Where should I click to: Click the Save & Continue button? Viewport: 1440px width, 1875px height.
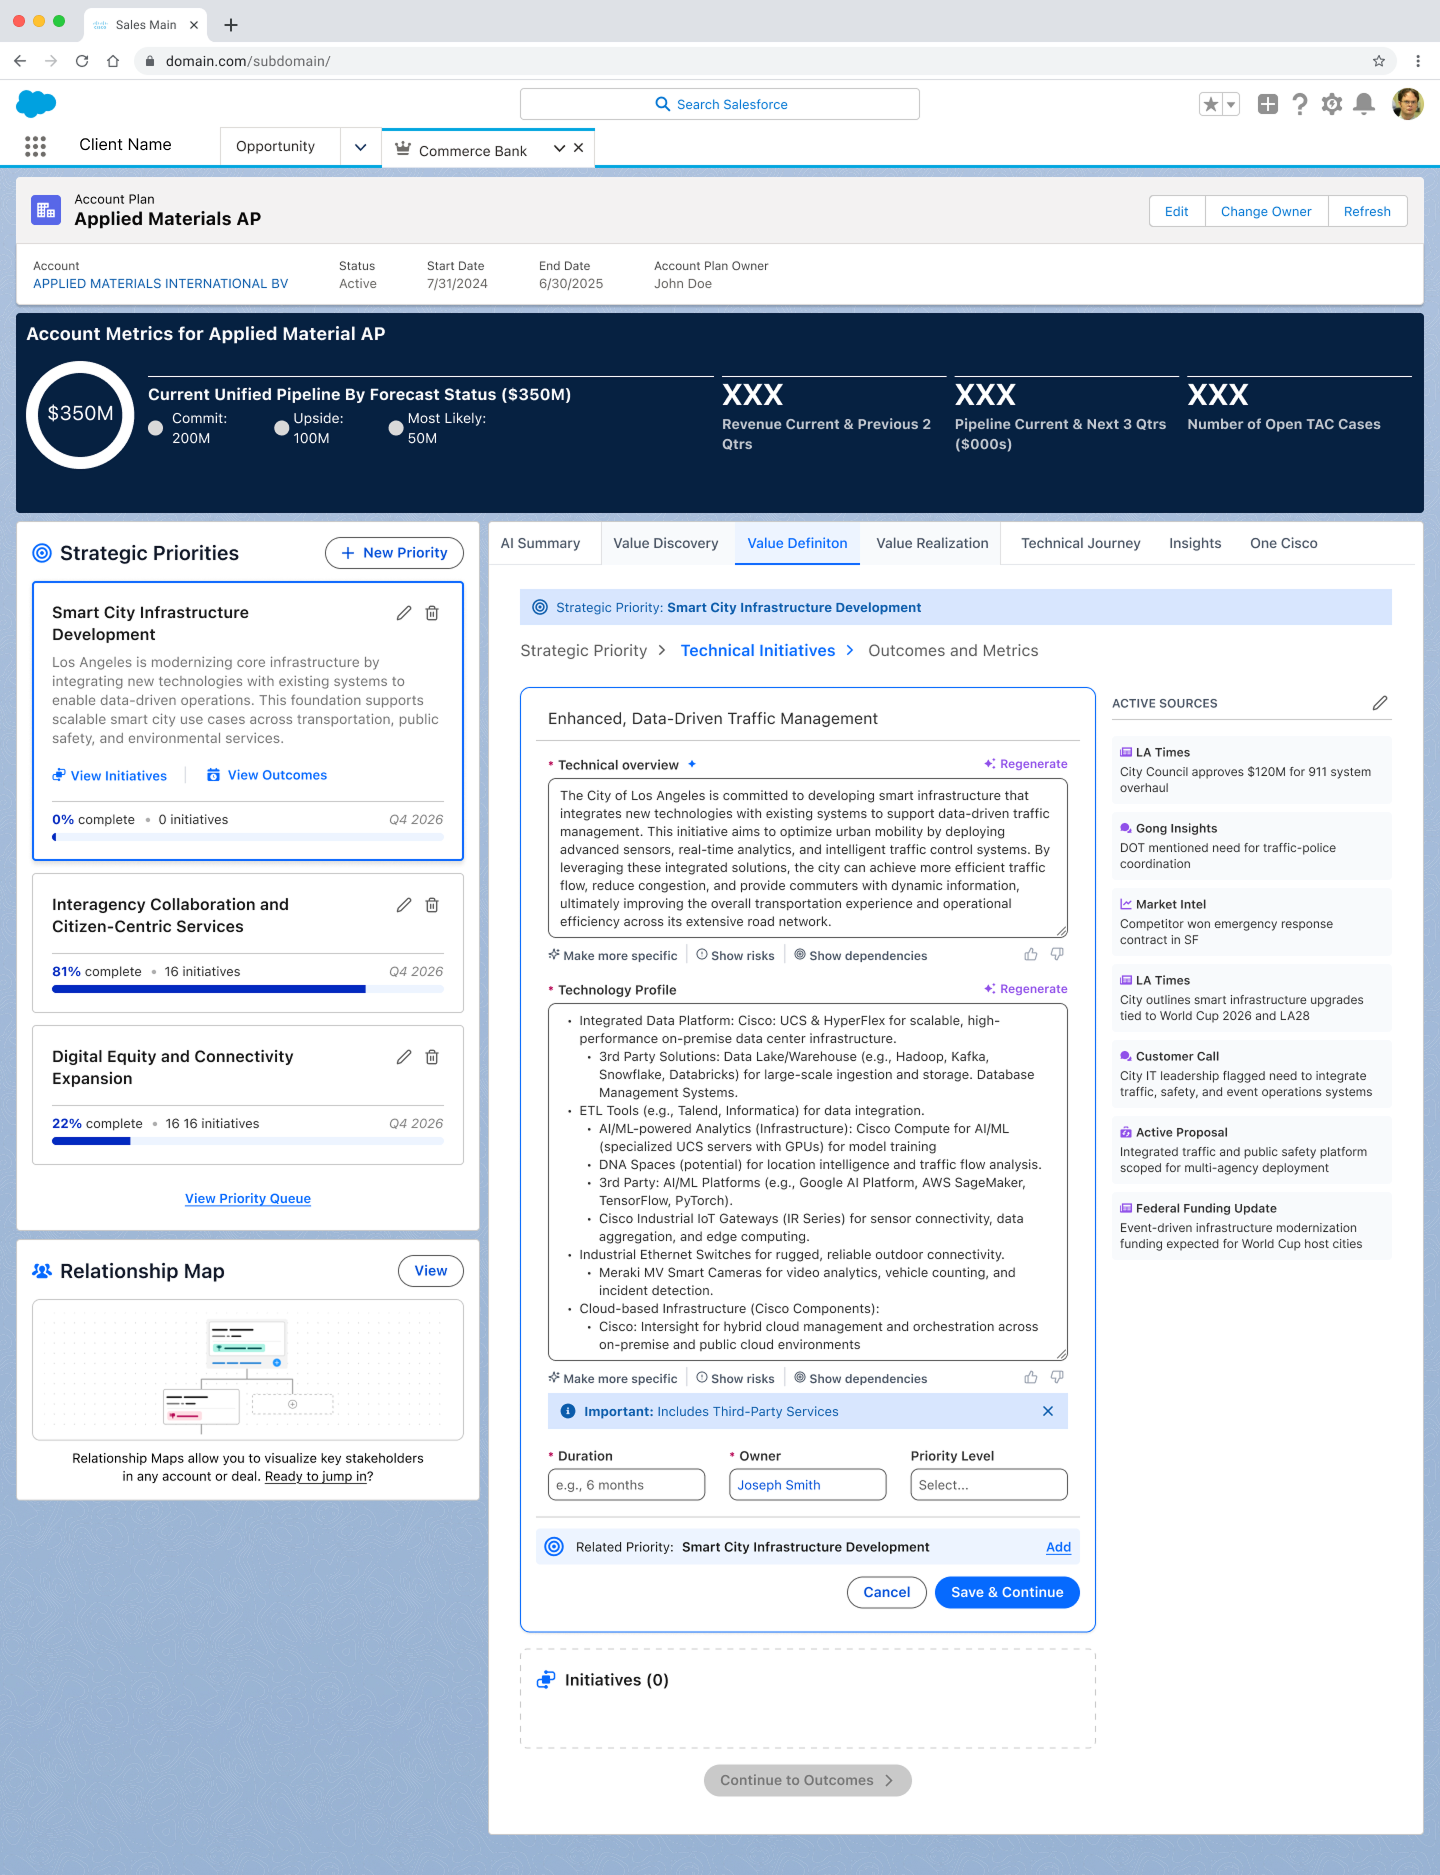1006,1592
